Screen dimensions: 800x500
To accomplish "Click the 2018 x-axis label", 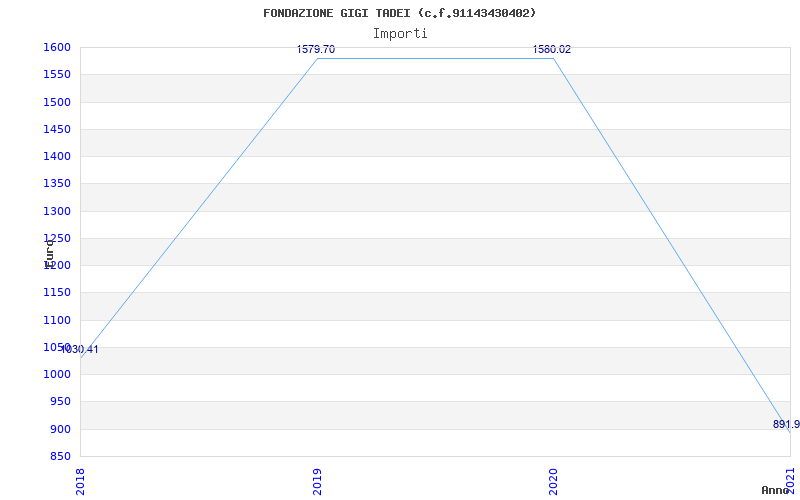I will 80,481.
